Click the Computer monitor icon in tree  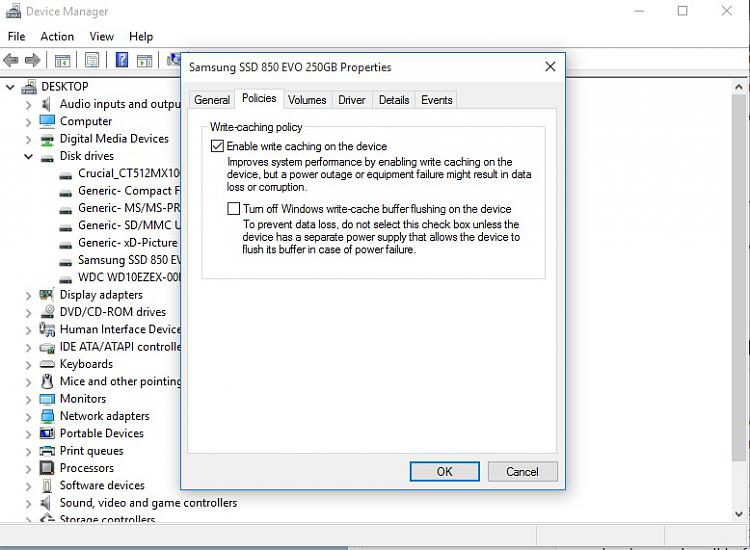[47, 121]
